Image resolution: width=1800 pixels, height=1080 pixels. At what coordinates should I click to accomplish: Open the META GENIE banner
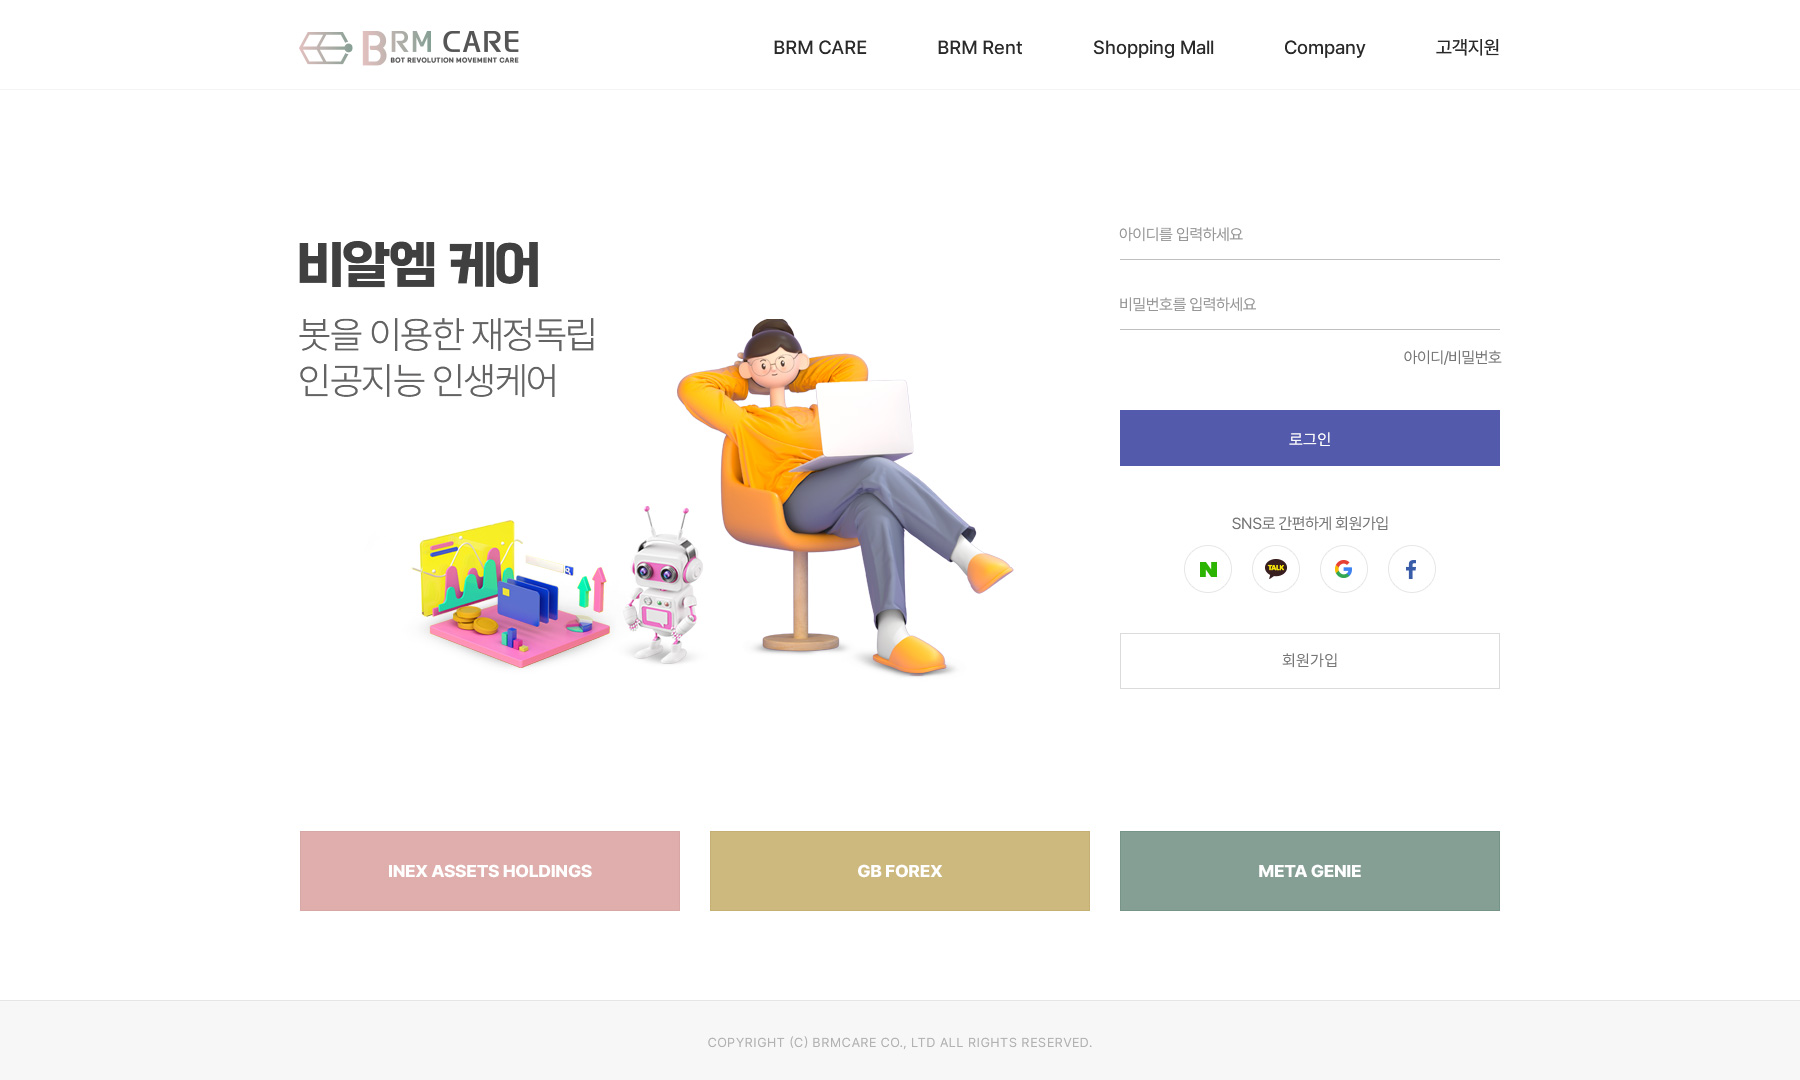click(1310, 871)
